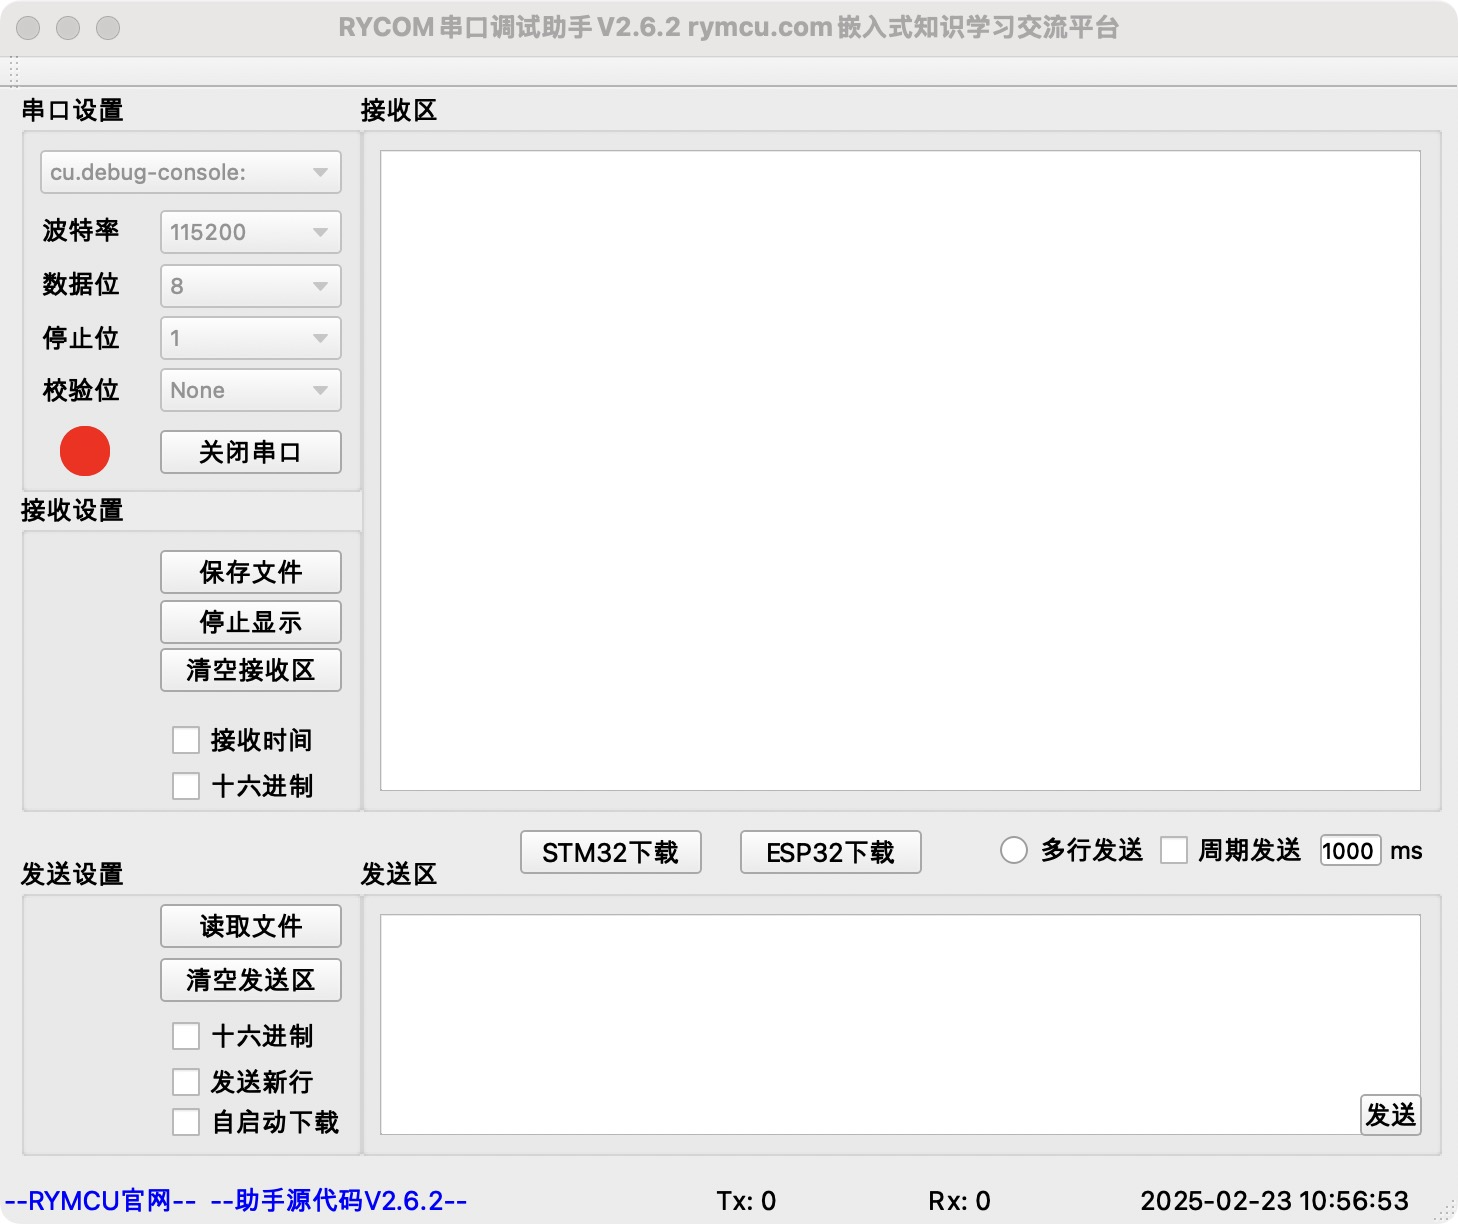The image size is (1458, 1224).
Task: Click the 停止显示 button
Action: pyautogui.click(x=250, y=622)
